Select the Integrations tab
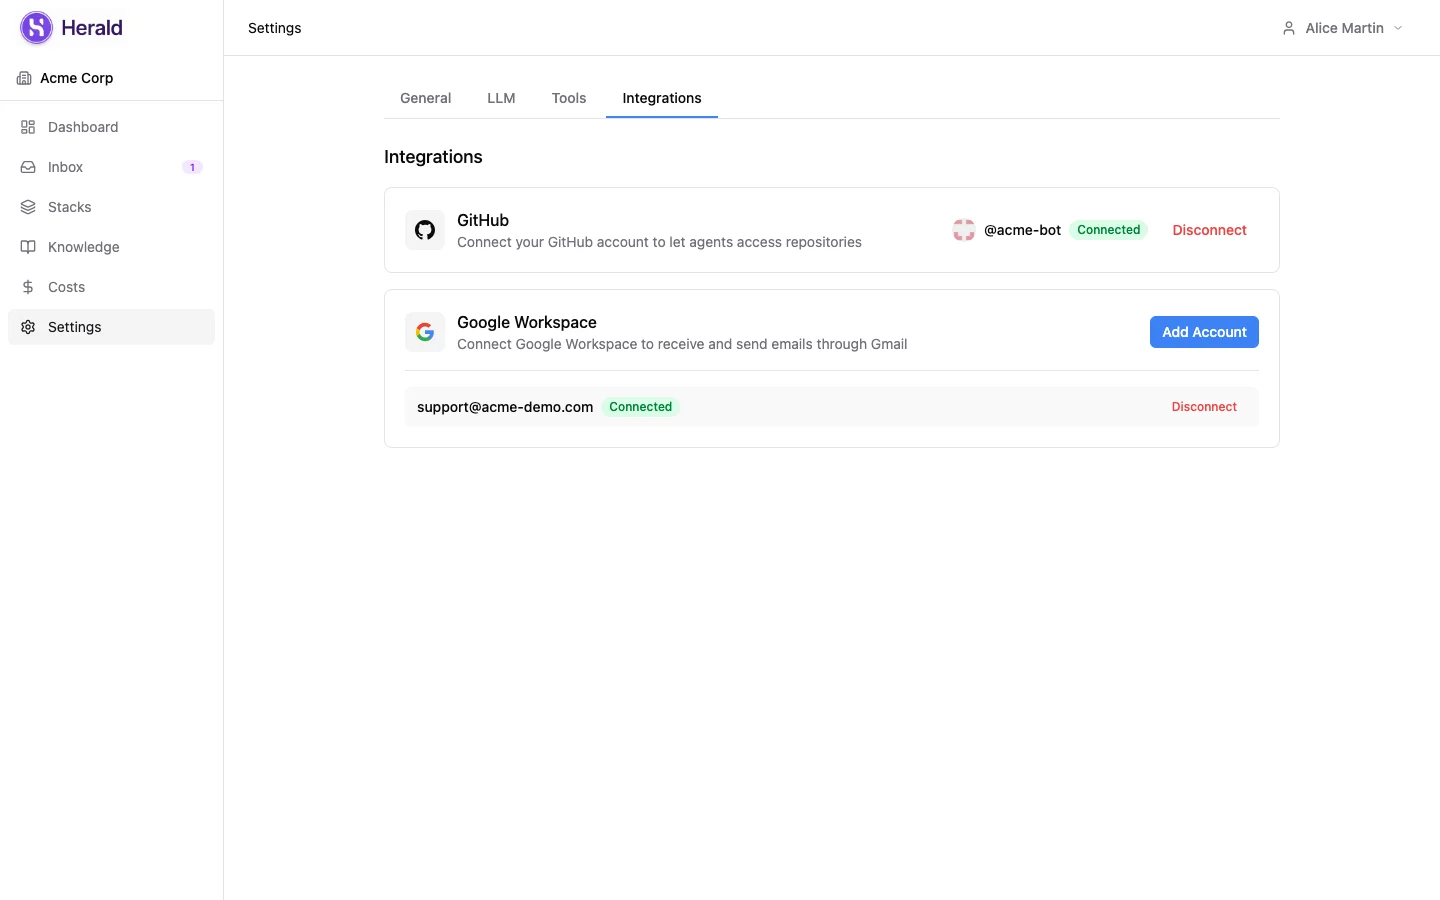 [x=661, y=98]
